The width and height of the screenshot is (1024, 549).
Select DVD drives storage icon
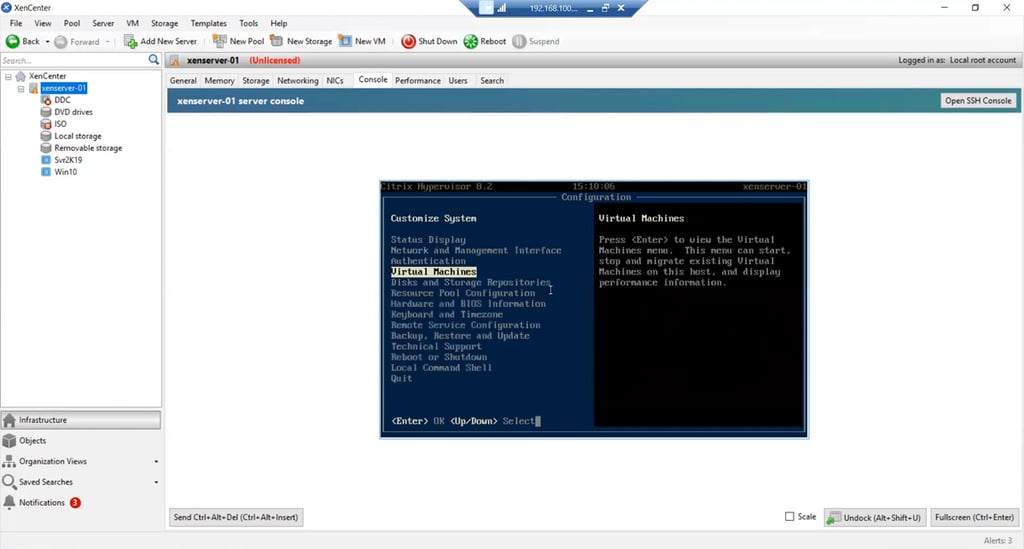[46, 112]
